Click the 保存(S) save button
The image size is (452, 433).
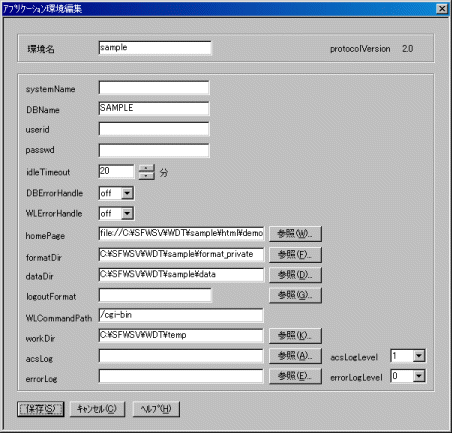point(40,409)
